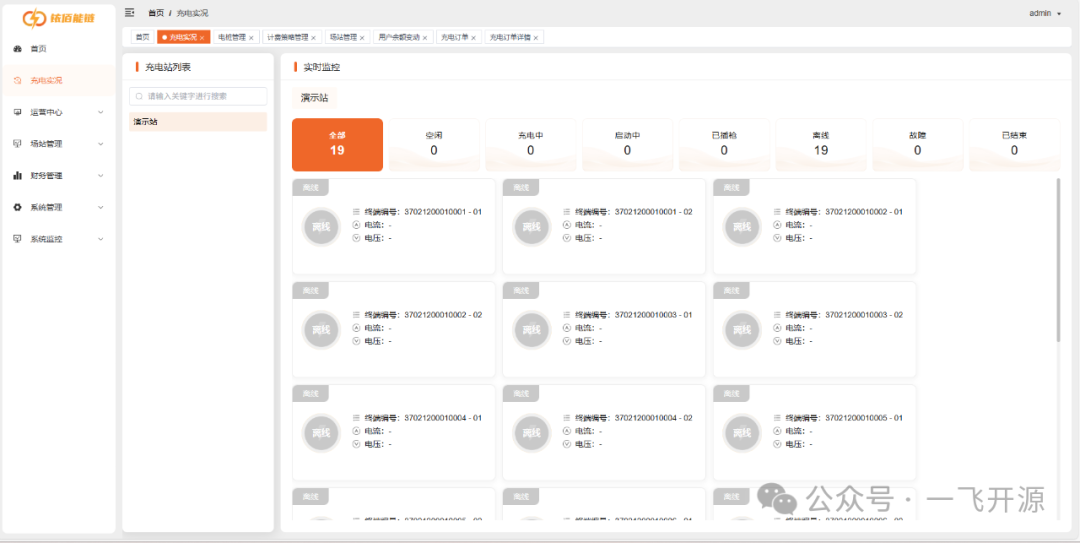Click the terminal list vertical scrollbar

click(x=1058, y=260)
